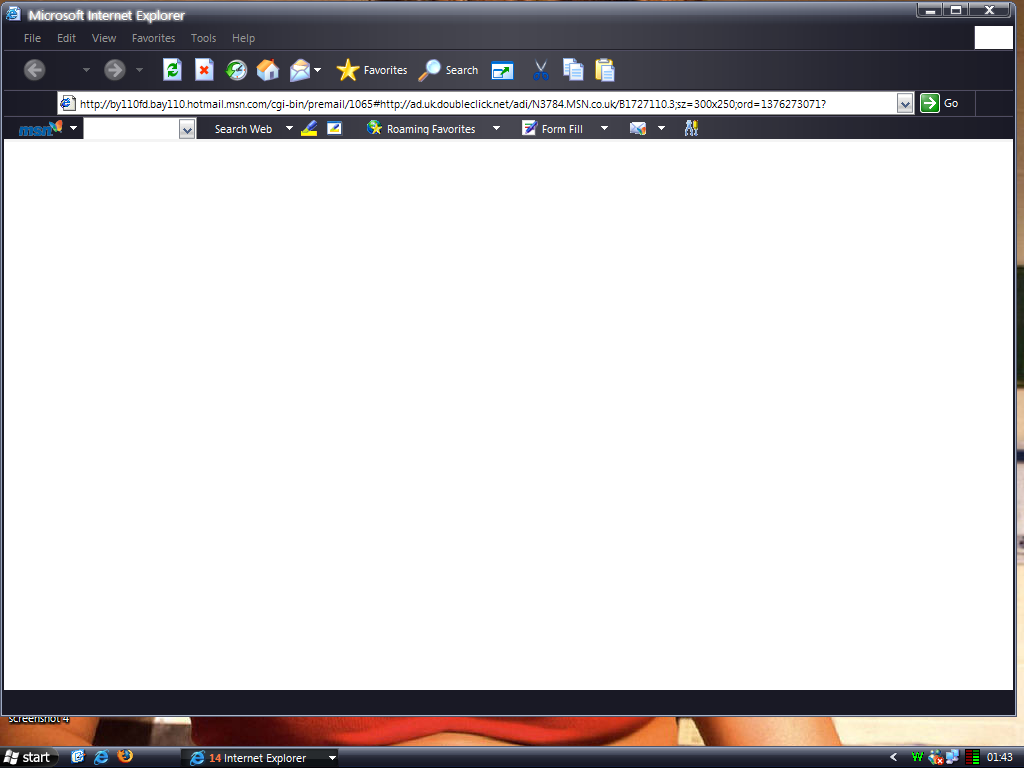Expand the Form Fill dropdown arrow
Image resolution: width=1024 pixels, height=768 pixels.
pyautogui.click(x=604, y=128)
